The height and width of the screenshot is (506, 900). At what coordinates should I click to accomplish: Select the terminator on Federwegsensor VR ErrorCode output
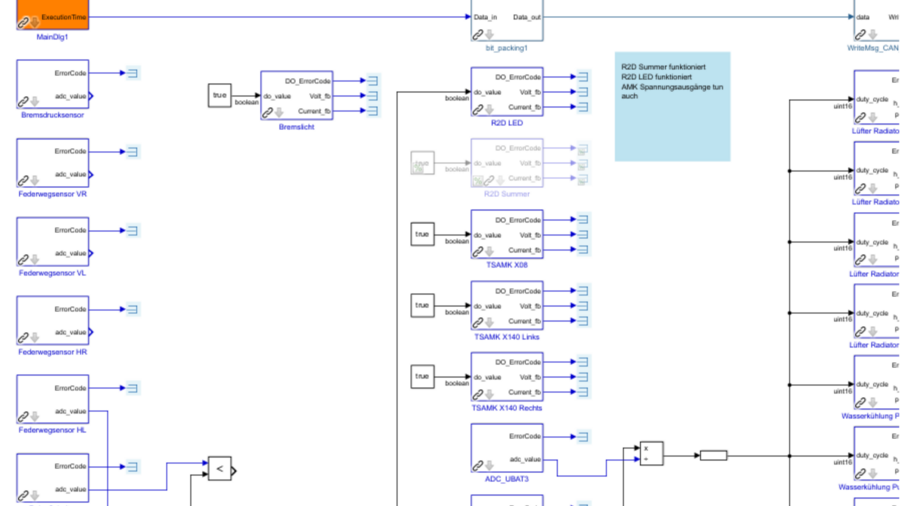pos(133,152)
